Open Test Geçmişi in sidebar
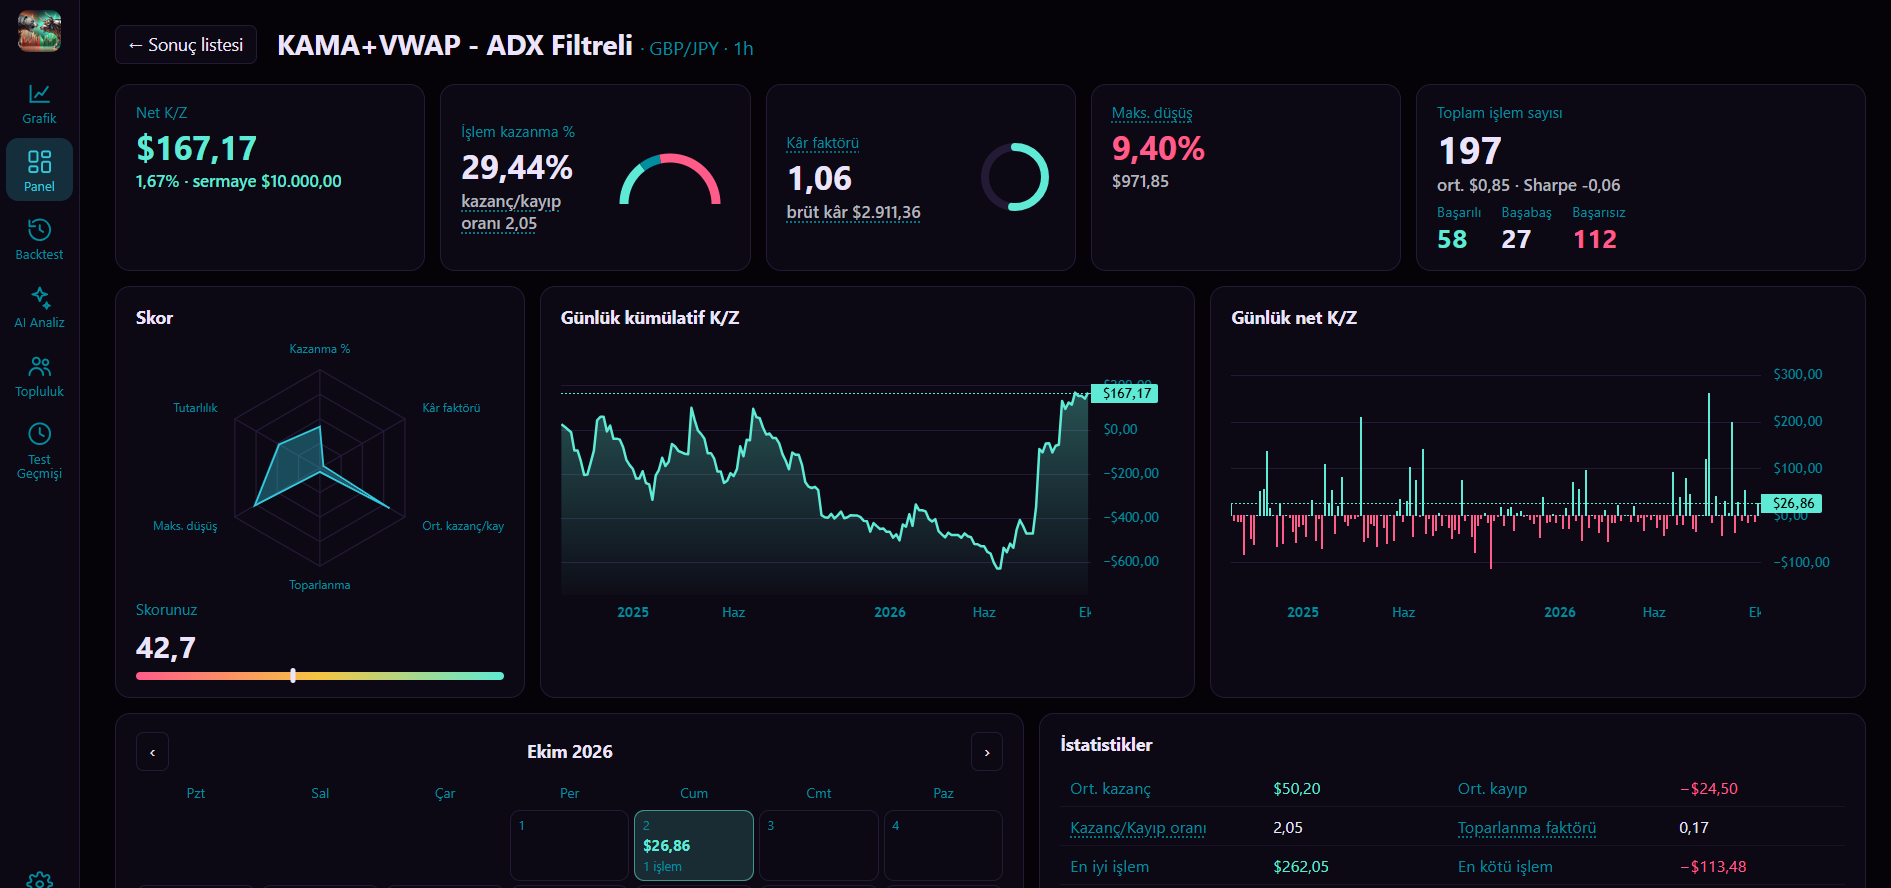 coord(39,450)
